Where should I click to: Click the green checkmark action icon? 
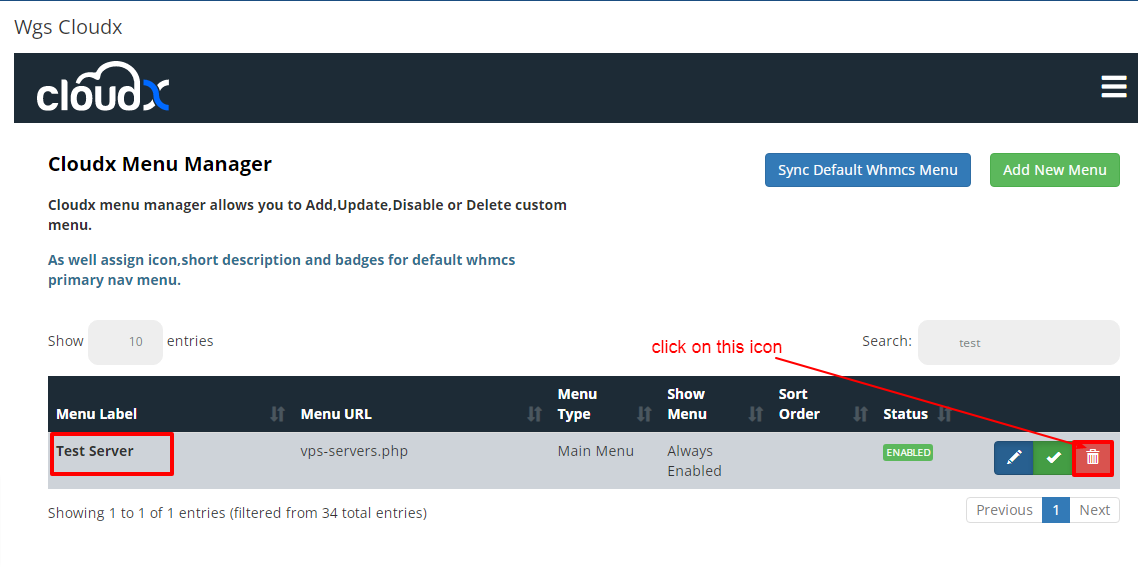(x=1052, y=457)
